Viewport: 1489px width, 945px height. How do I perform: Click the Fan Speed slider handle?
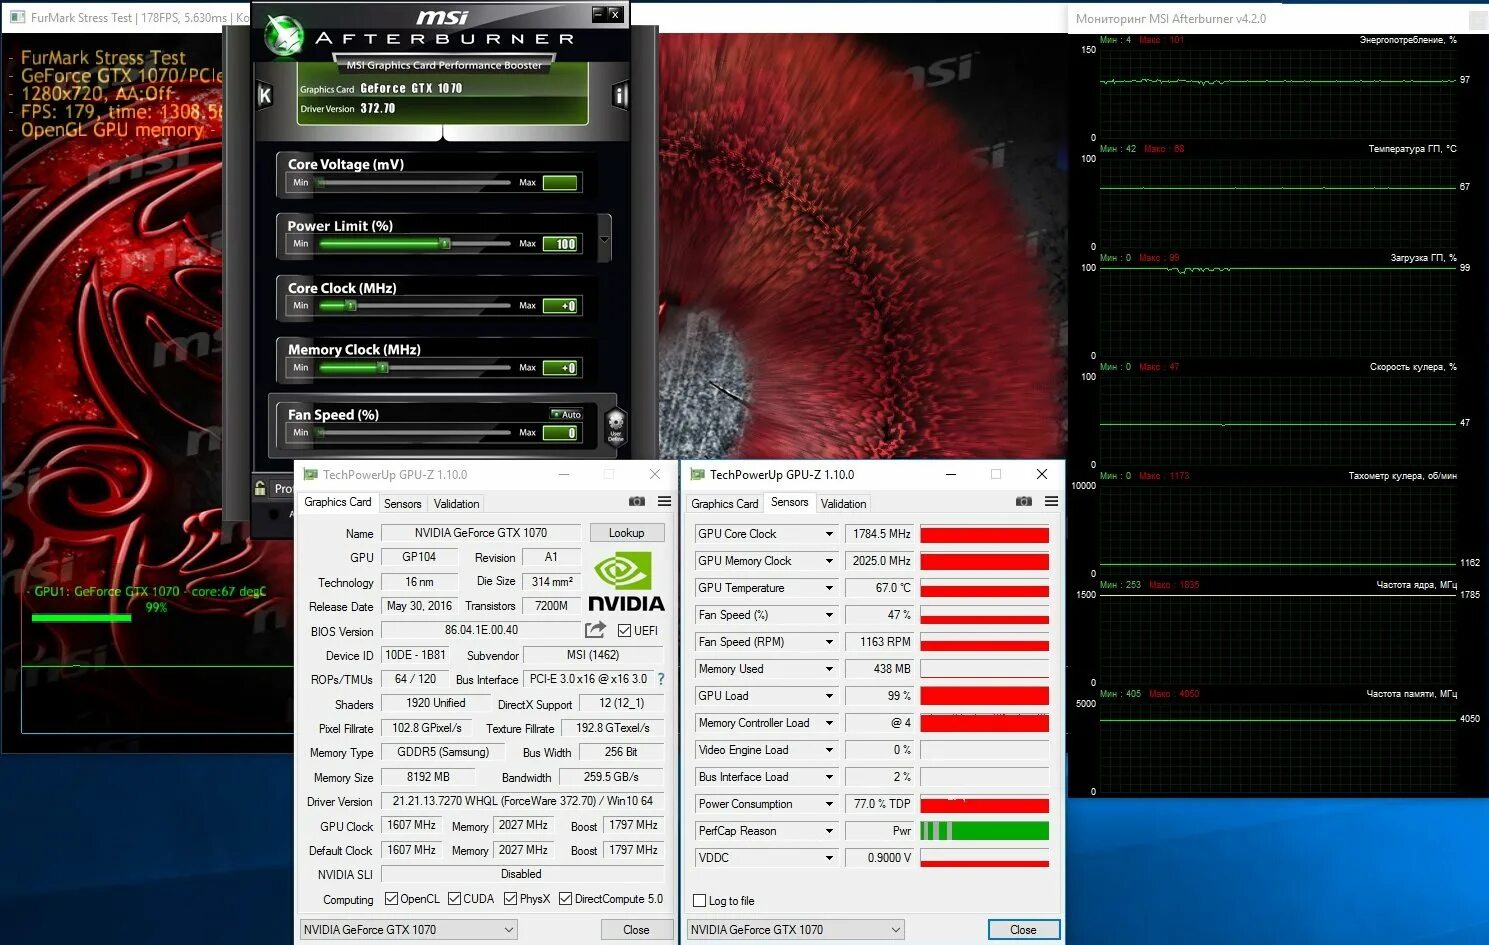tap(320, 432)
